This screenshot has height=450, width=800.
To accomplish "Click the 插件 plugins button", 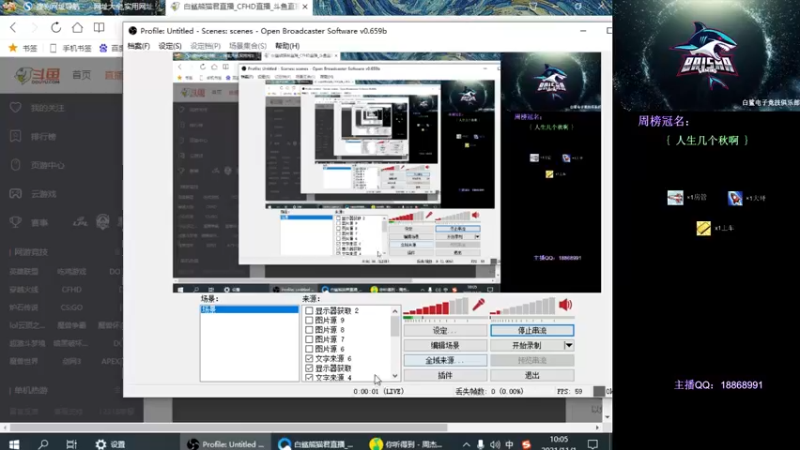I will (445, 376).
